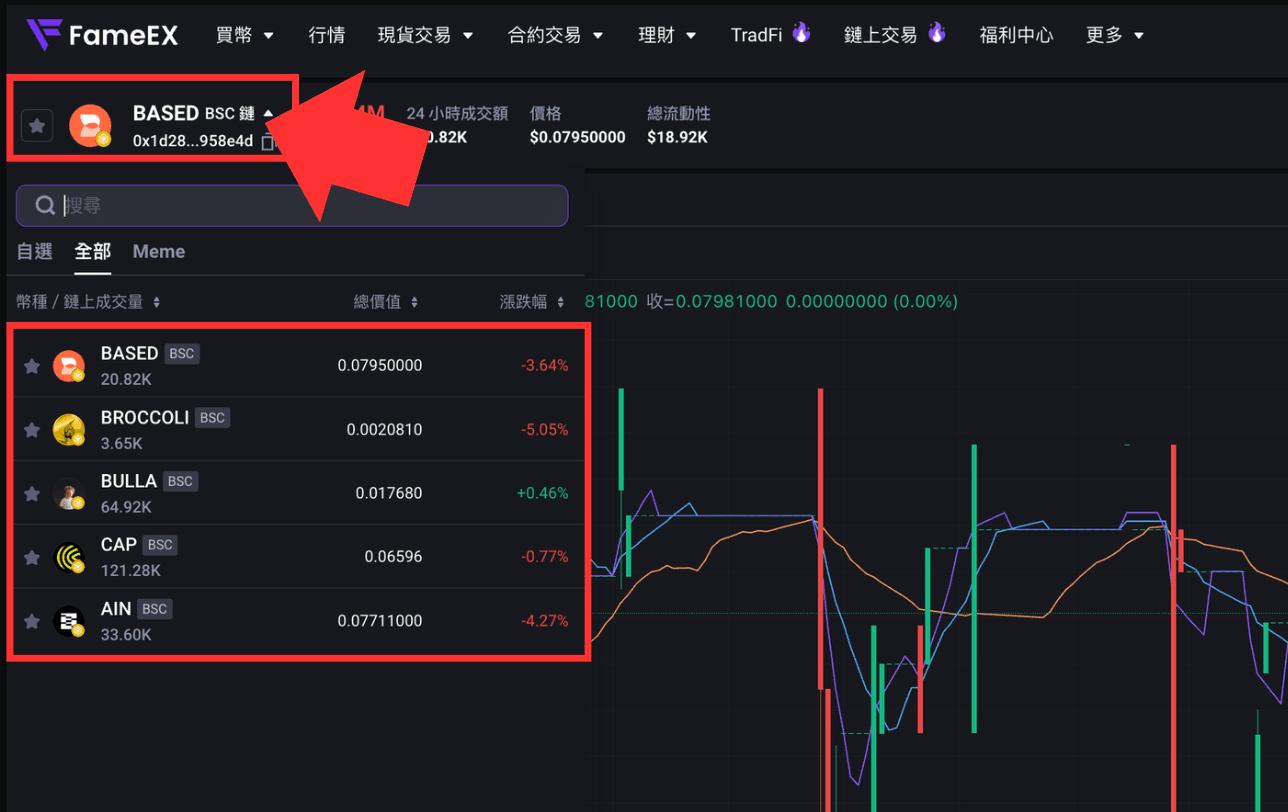Click BASED price 0.07950000 in list
This screenshot has width=1288, height=812.
380,366
